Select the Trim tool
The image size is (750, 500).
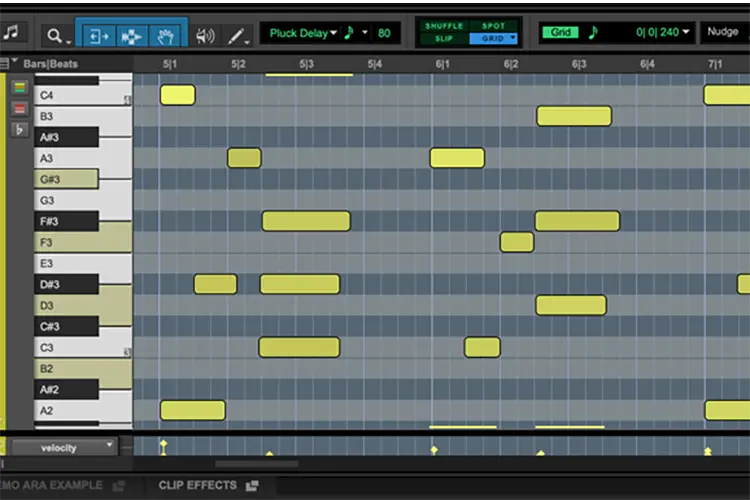[x=99, y=36]
